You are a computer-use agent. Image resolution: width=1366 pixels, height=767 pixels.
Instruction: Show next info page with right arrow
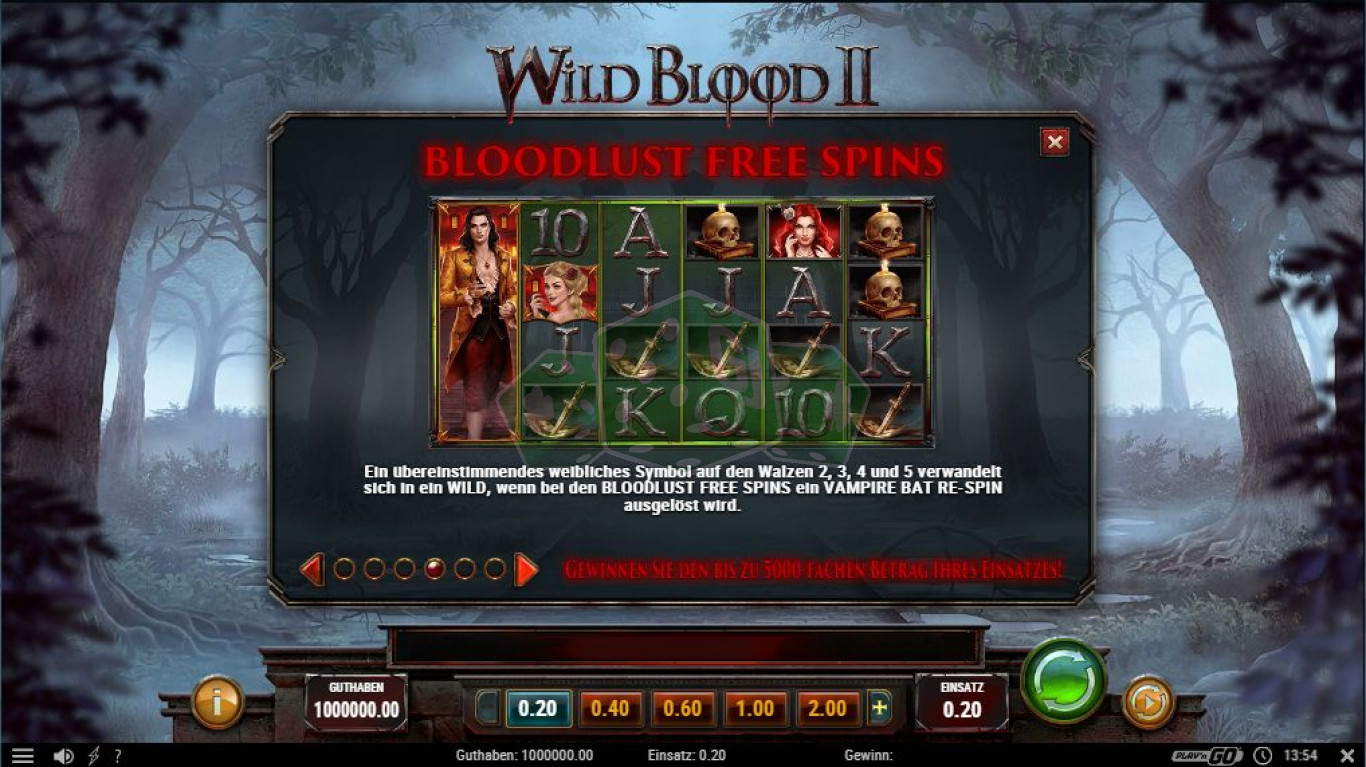(526, 570)
